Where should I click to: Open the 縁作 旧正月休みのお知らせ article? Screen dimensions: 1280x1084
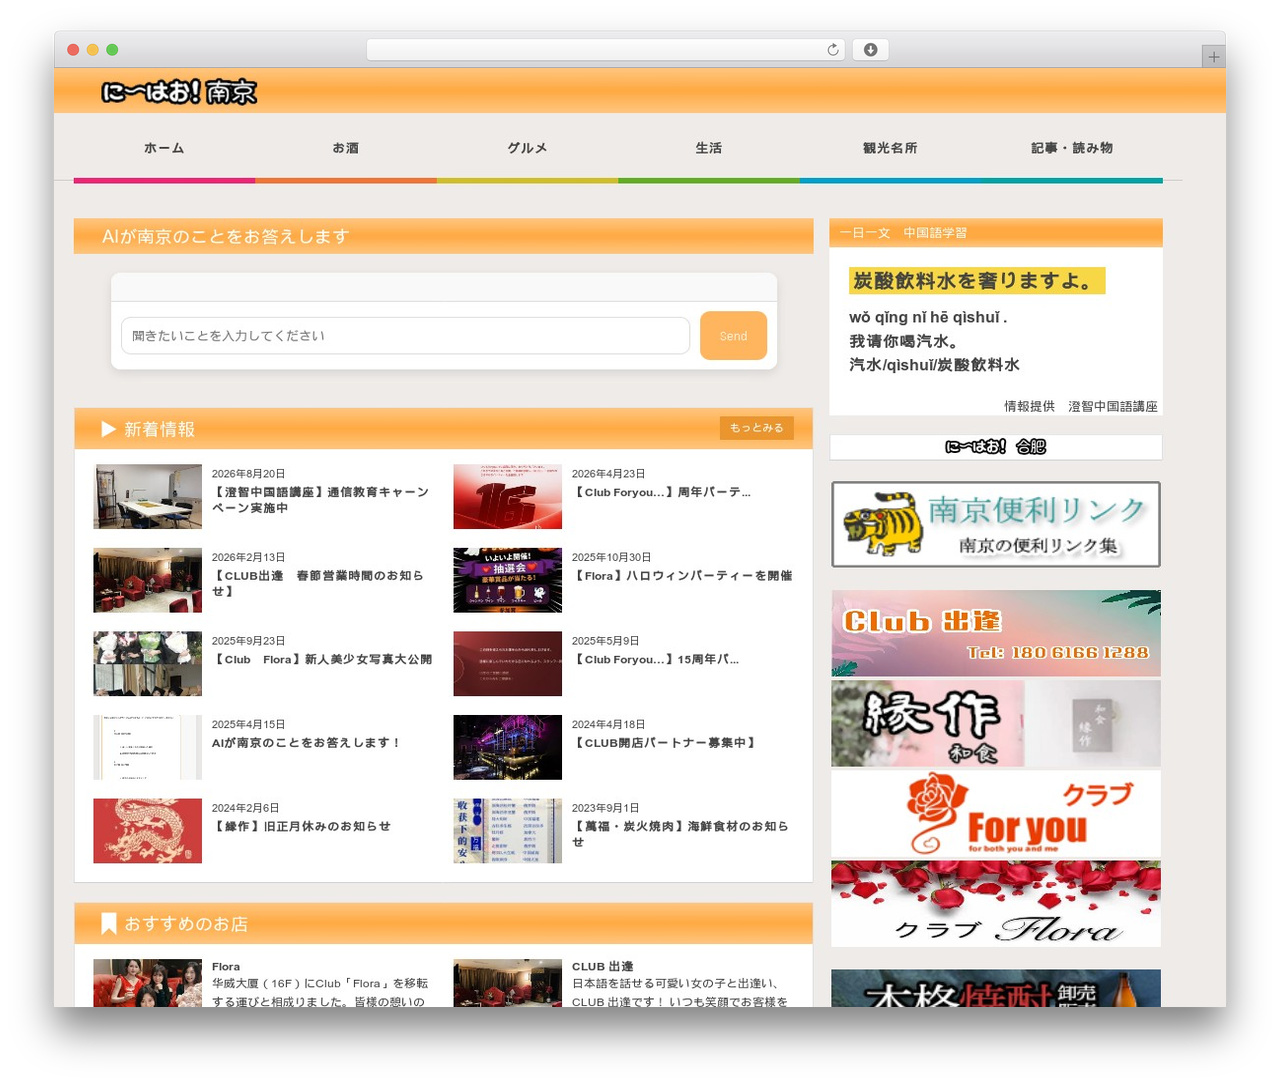(301, 826)
